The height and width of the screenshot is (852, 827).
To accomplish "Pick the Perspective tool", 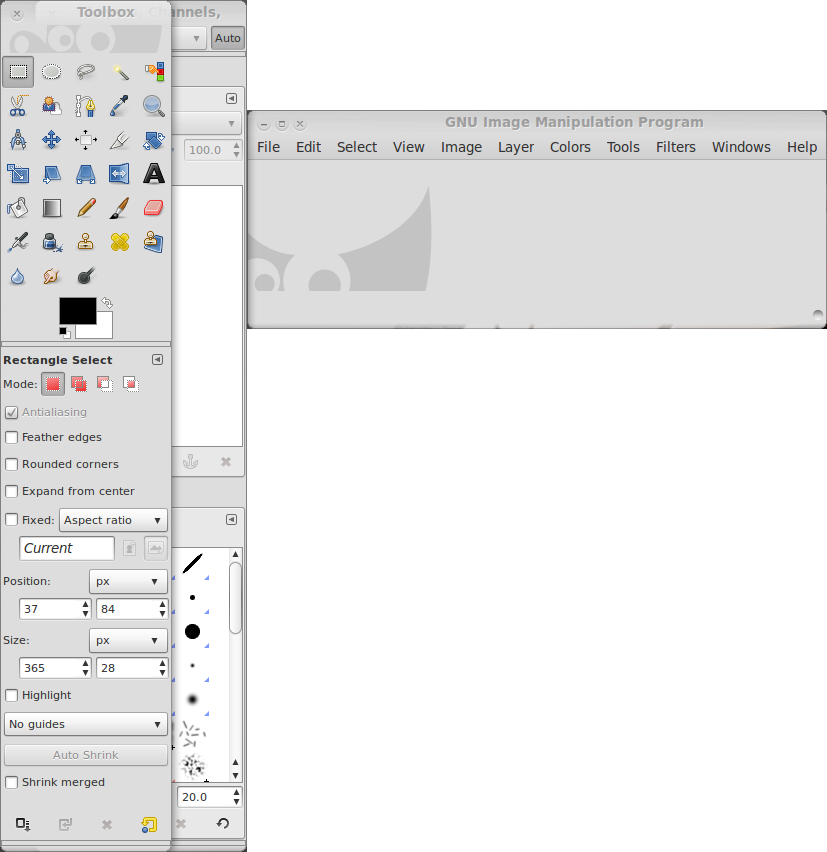I will click(x=85, y=174).
